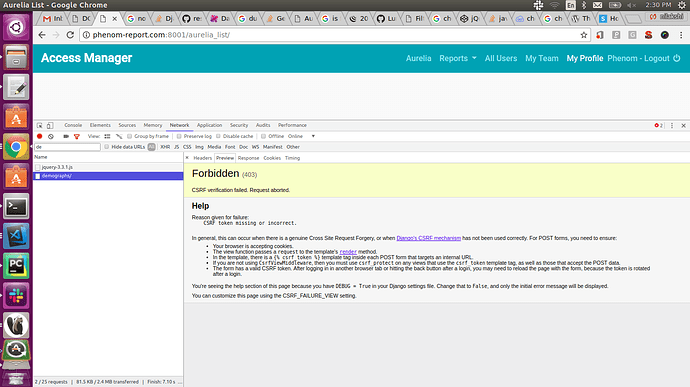Clear the network log
Viewport: 690px width, 387px height.
[x=51, y=136]
